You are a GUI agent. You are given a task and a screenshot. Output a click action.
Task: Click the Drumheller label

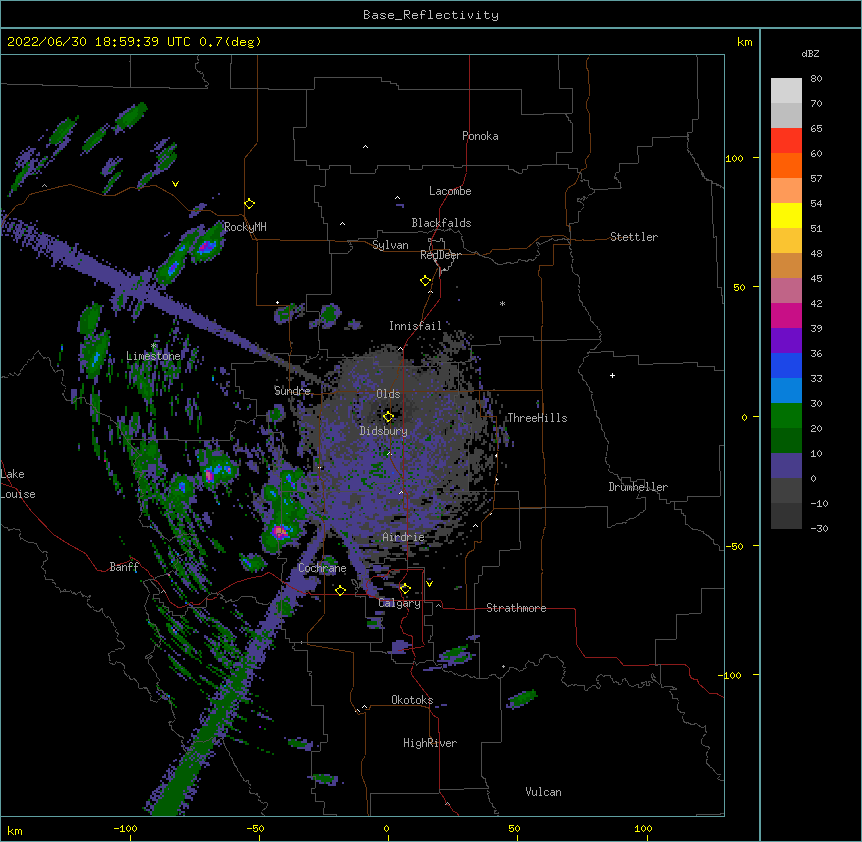click(x=638, y=487)
